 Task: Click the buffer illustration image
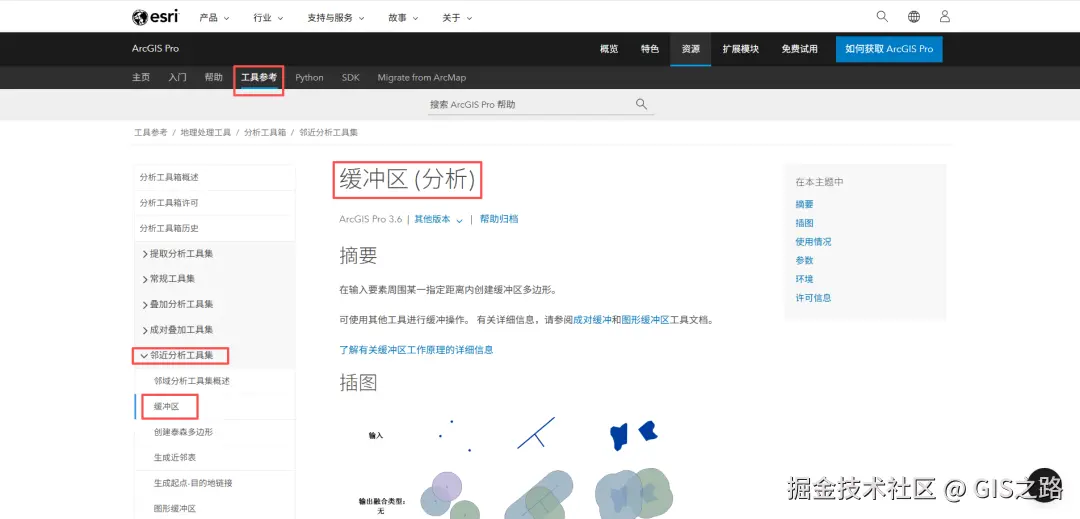tap(515, 467)
